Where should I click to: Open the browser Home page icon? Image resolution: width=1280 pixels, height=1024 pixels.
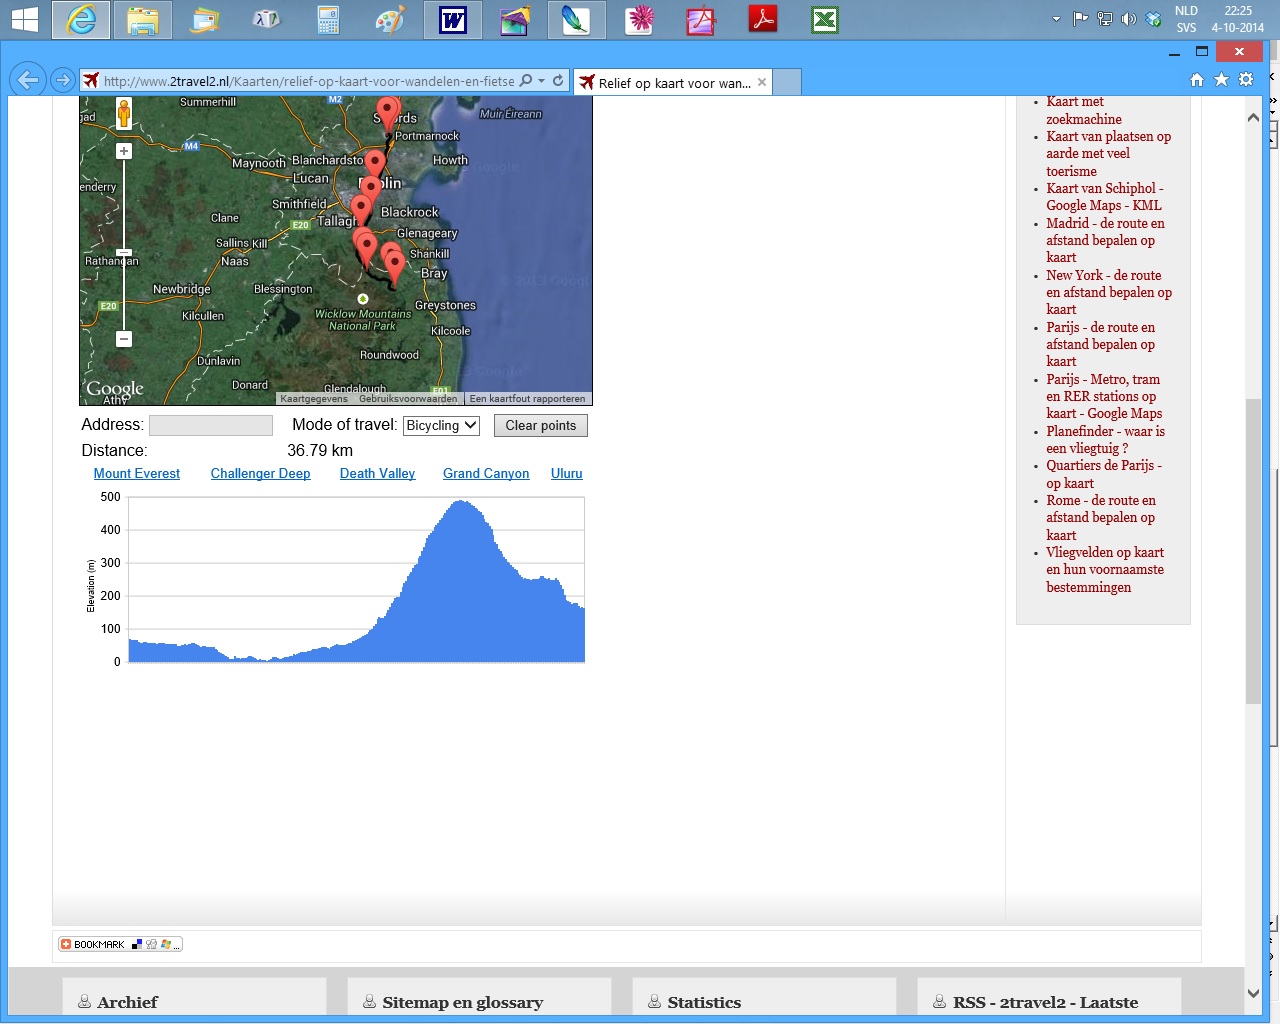click(x=1196, y=80)
